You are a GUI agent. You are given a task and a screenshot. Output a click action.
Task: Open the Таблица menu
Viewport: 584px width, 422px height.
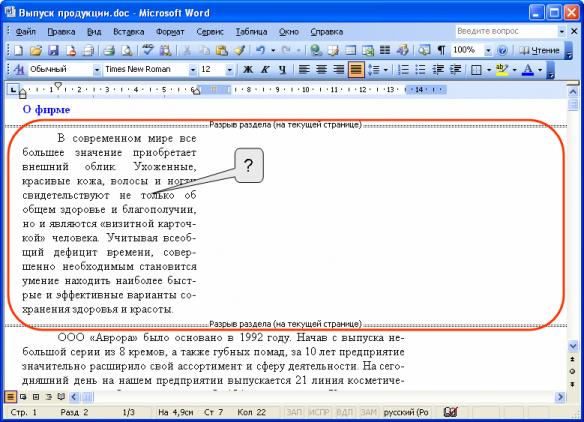click(x=251, y=32)
